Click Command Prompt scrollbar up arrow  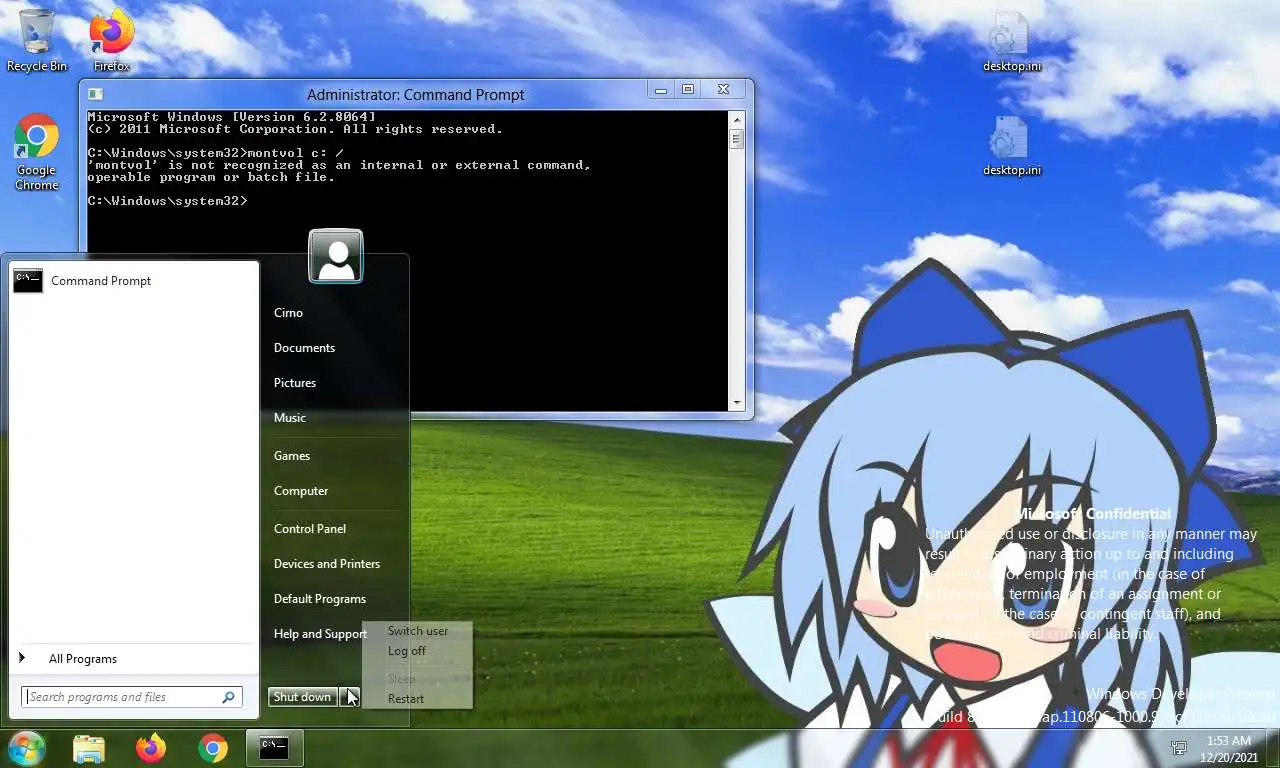(737, 119)
